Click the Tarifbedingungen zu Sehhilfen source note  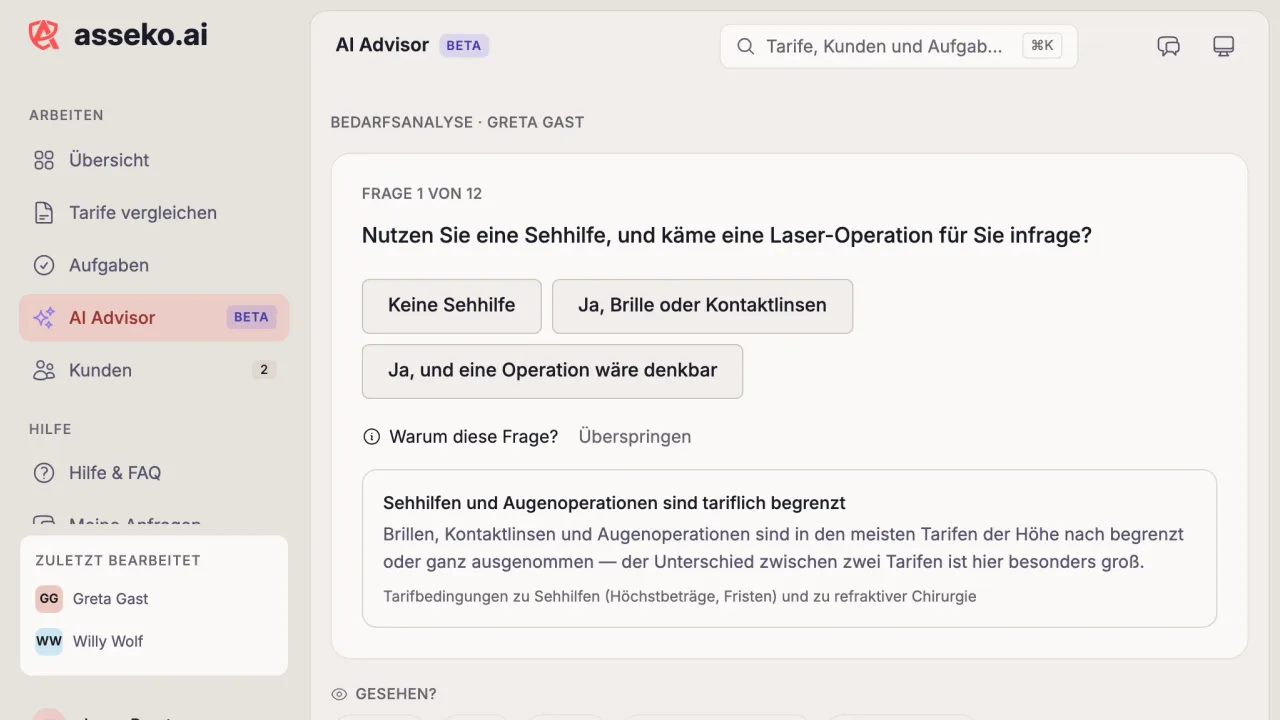[x=679, y=596]
